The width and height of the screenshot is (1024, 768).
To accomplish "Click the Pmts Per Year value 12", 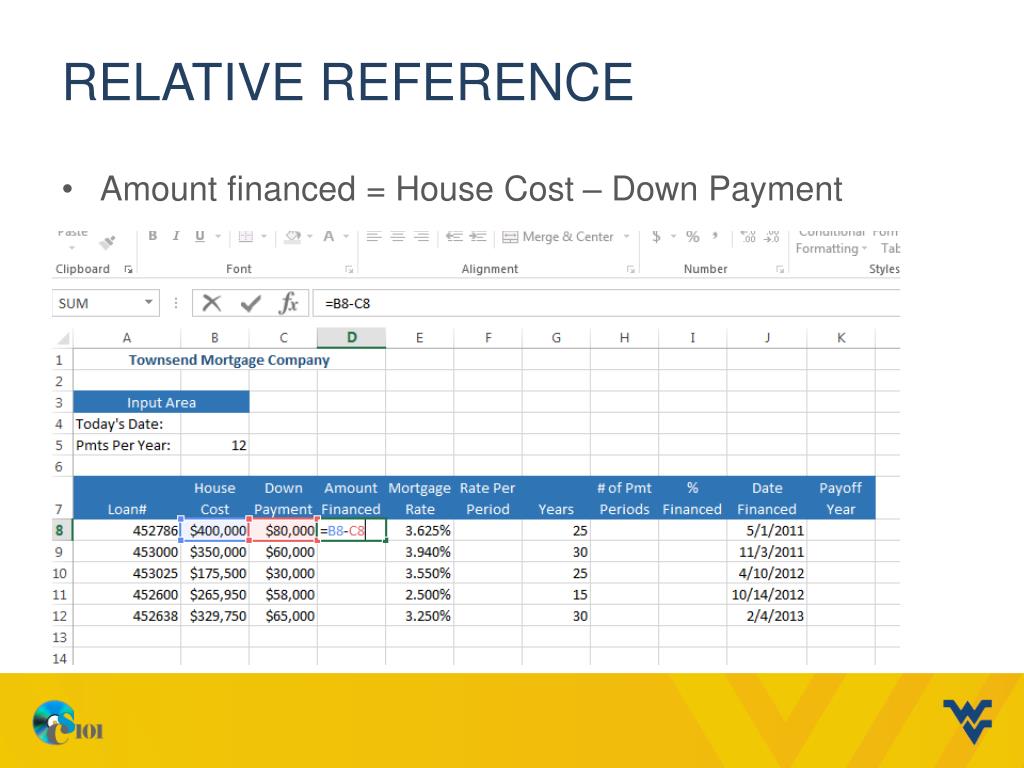I will 215,445.
